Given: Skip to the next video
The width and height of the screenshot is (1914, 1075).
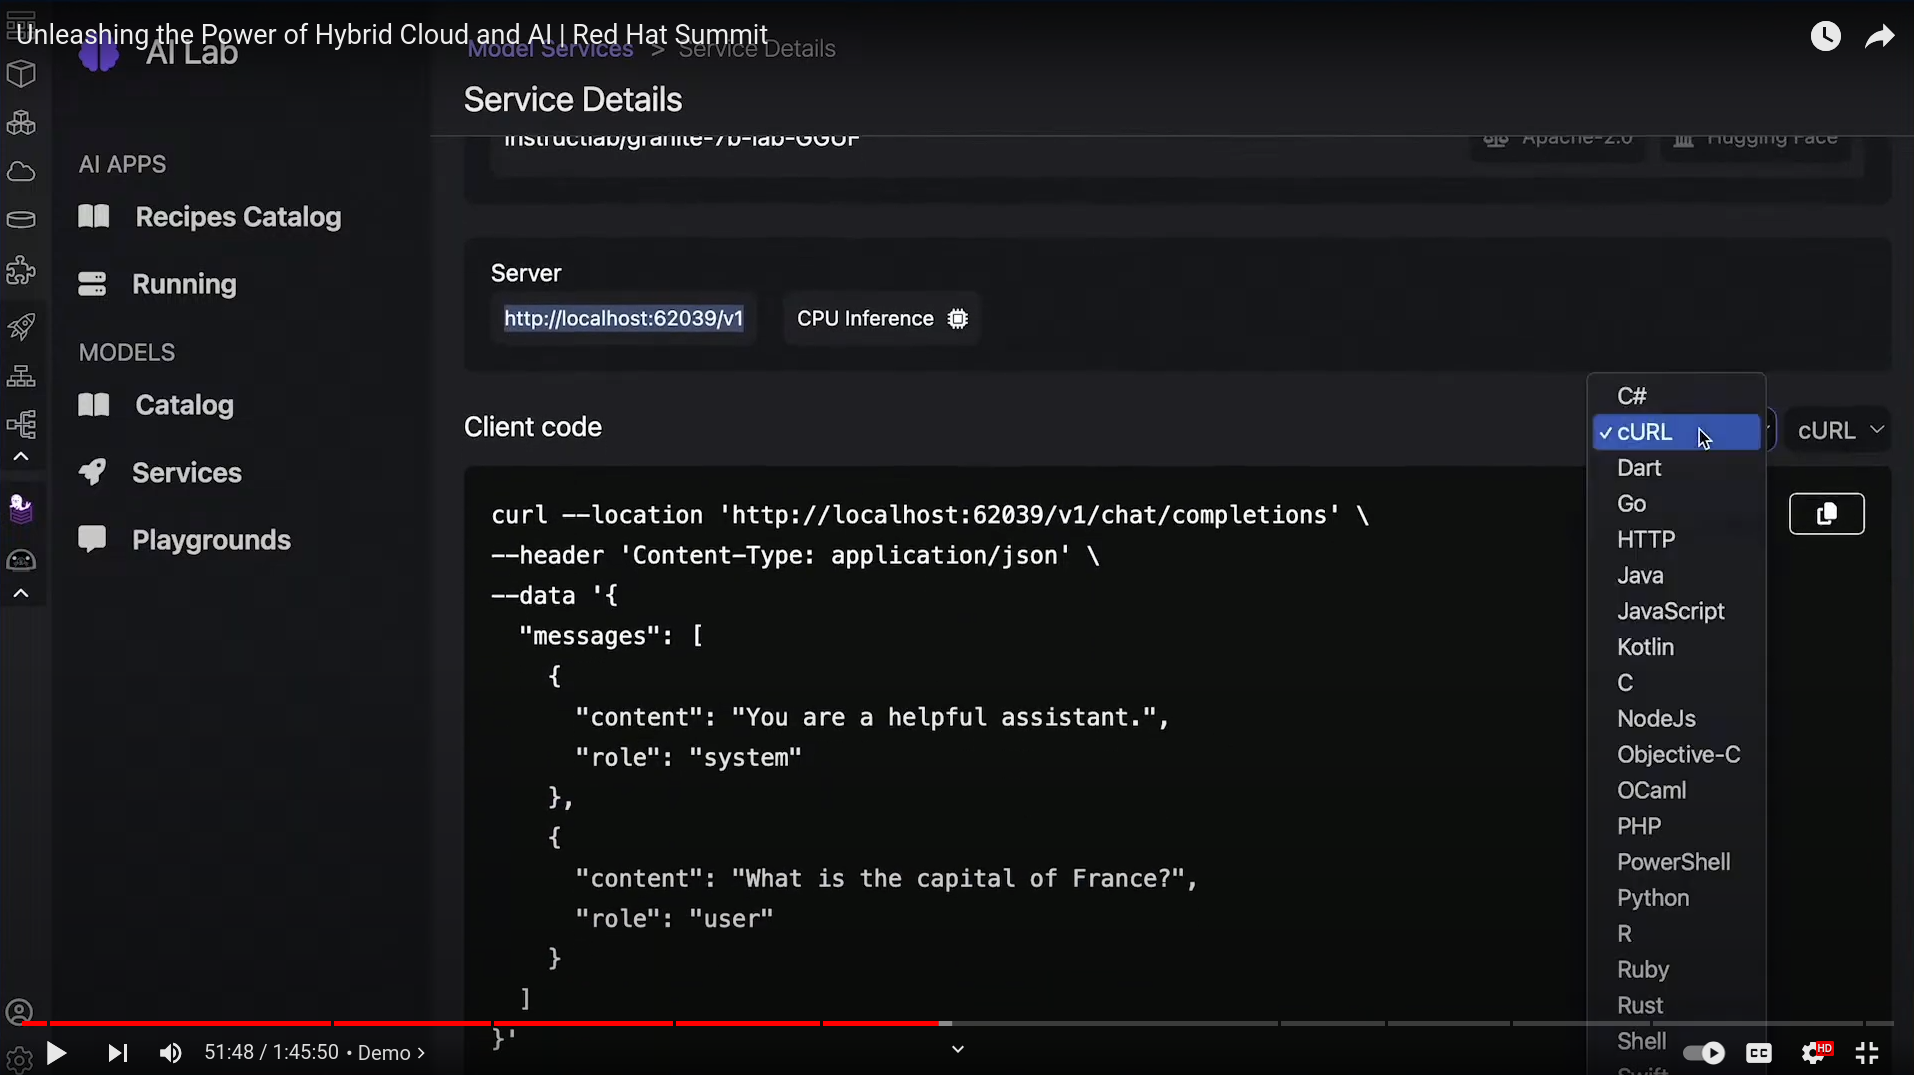Looking at the screenshot, I should click(117, 1053).
